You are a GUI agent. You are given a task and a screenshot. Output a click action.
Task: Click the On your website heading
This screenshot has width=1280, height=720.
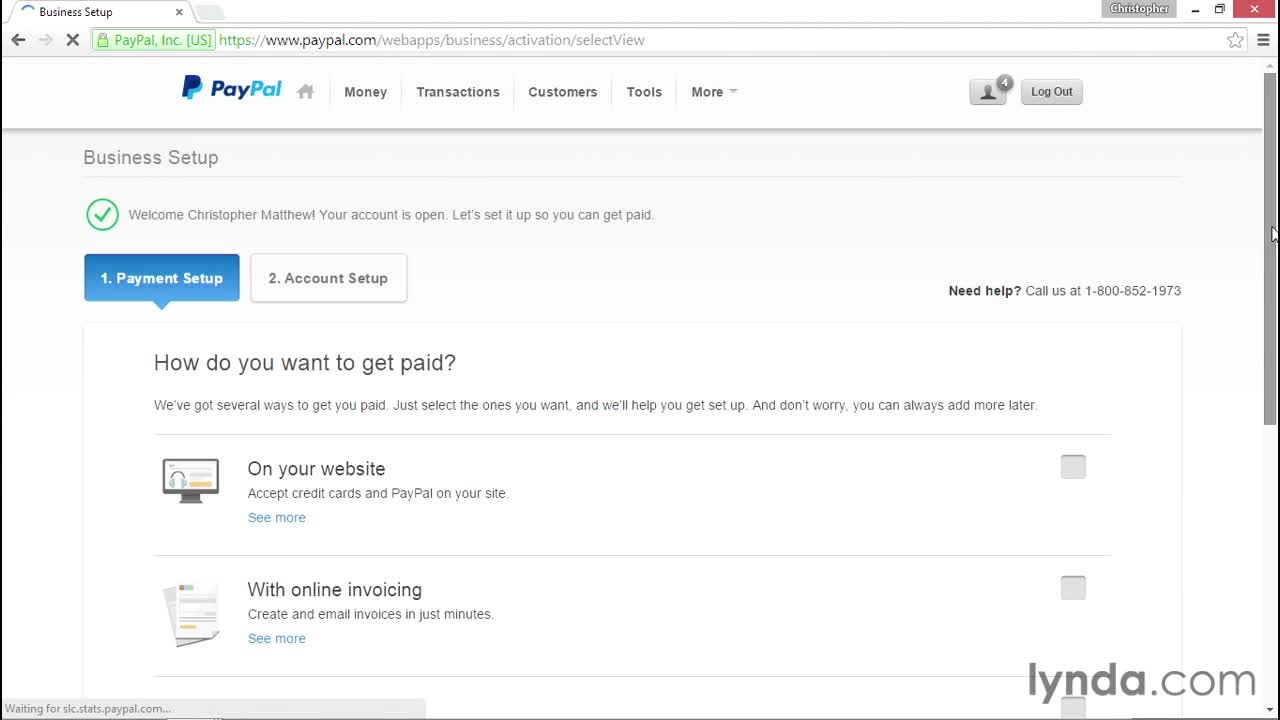(x=316, y=469)
